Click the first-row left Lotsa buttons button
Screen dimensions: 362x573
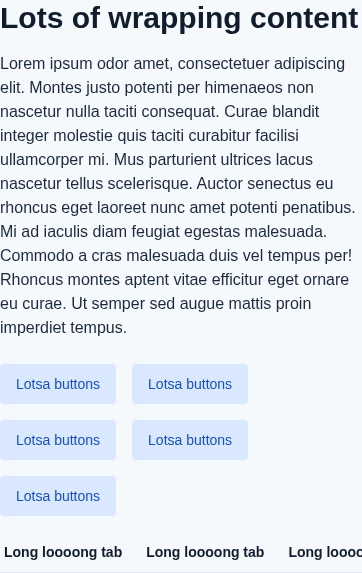(58, 384)
